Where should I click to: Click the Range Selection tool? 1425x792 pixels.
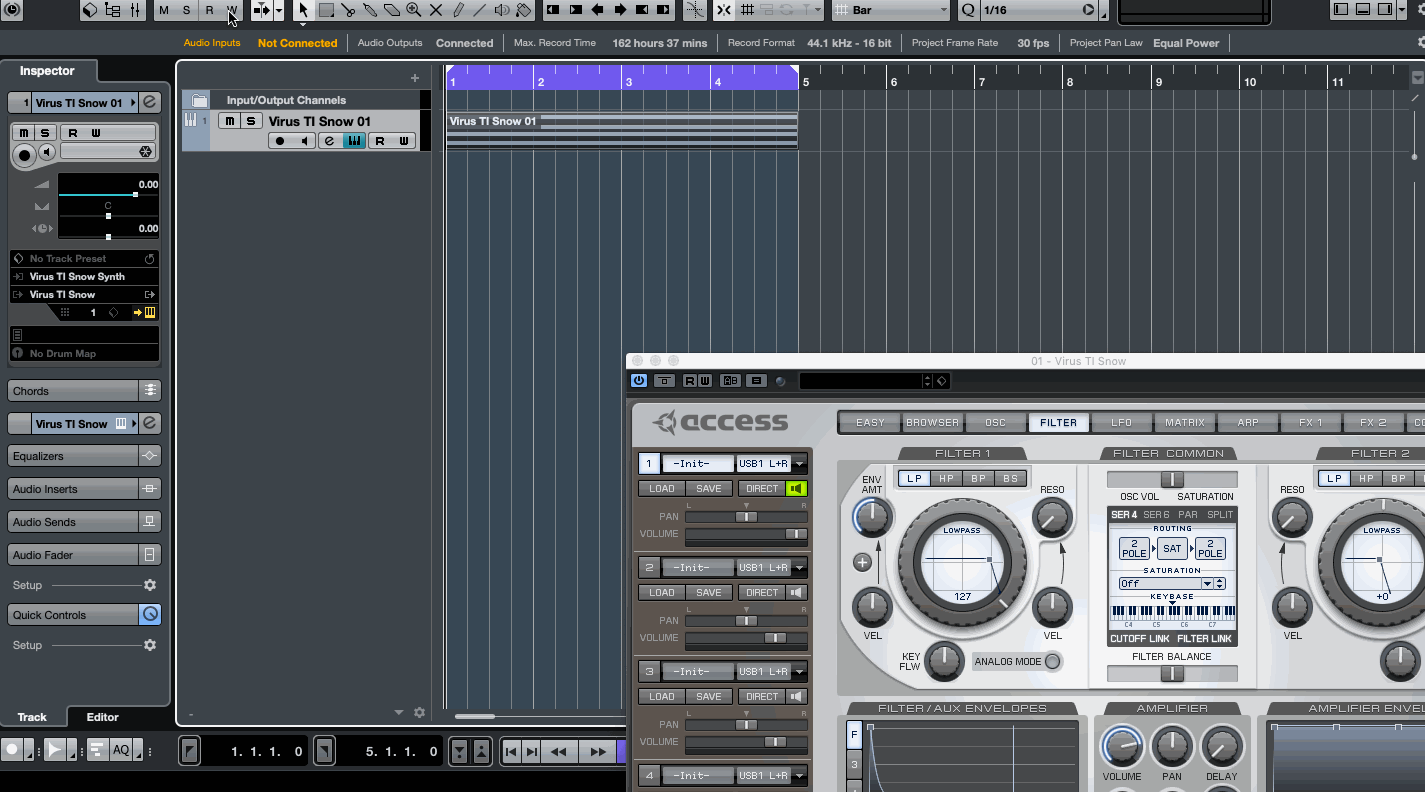(x=326, y=11)
